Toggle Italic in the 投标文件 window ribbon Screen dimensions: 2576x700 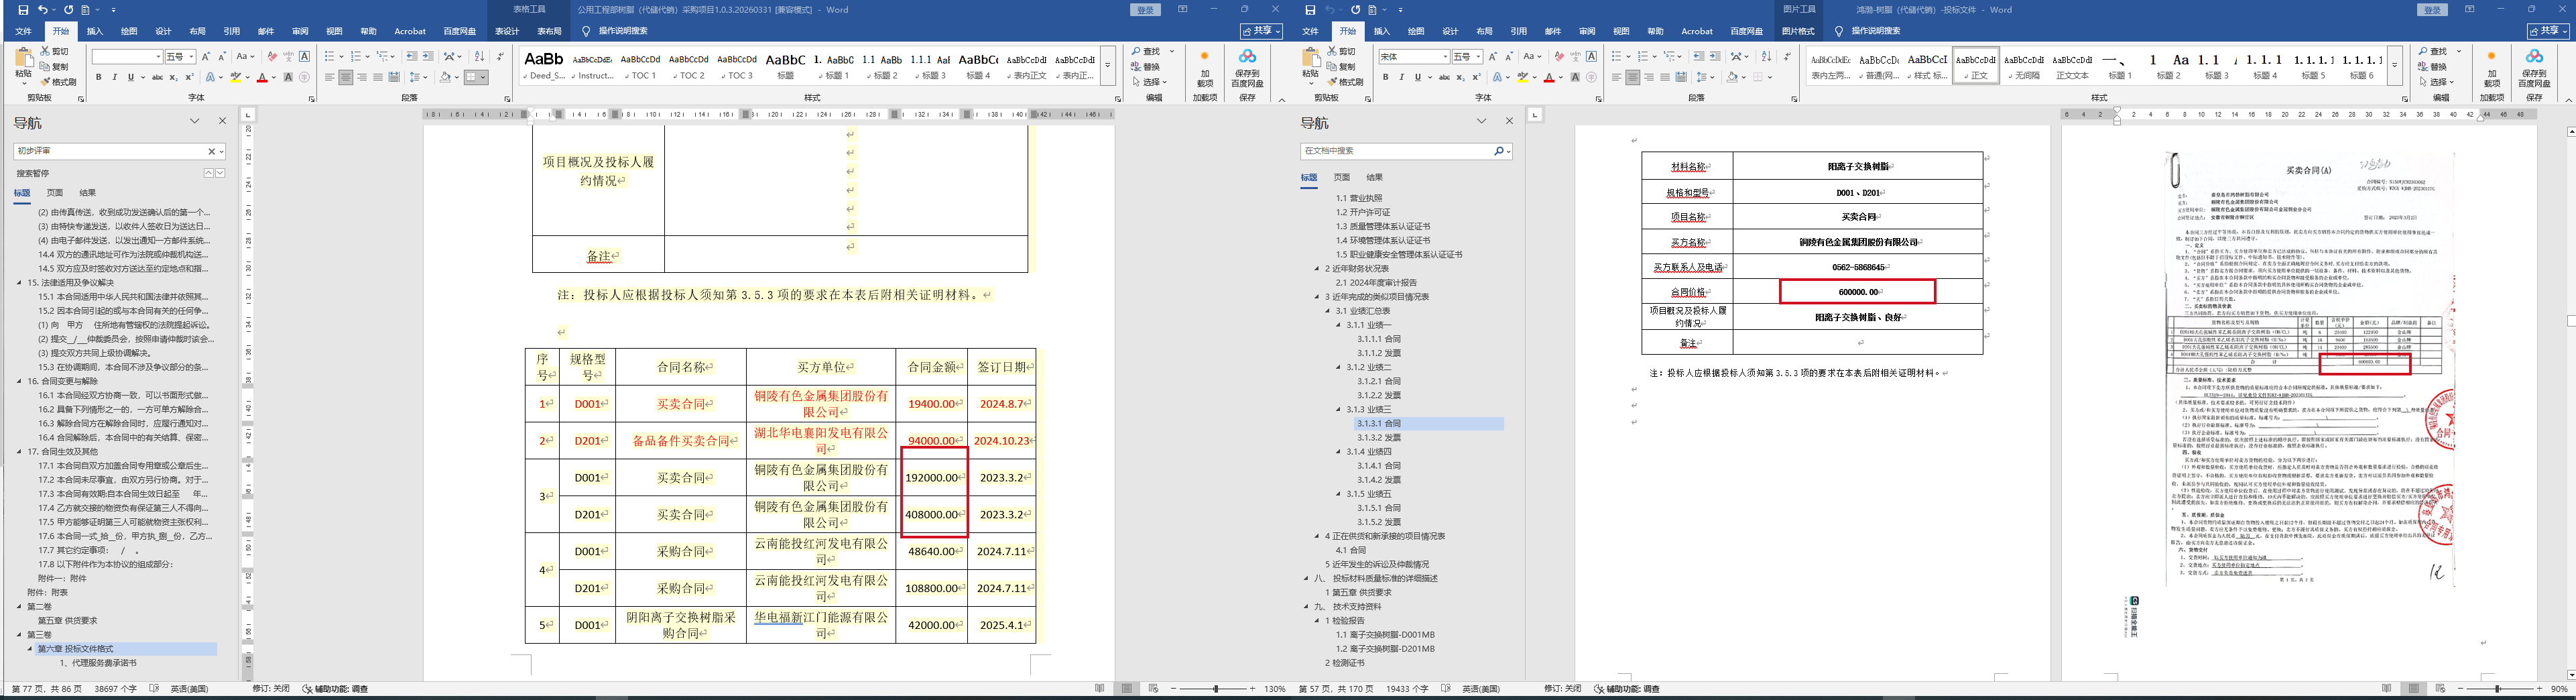(1401, 77)
